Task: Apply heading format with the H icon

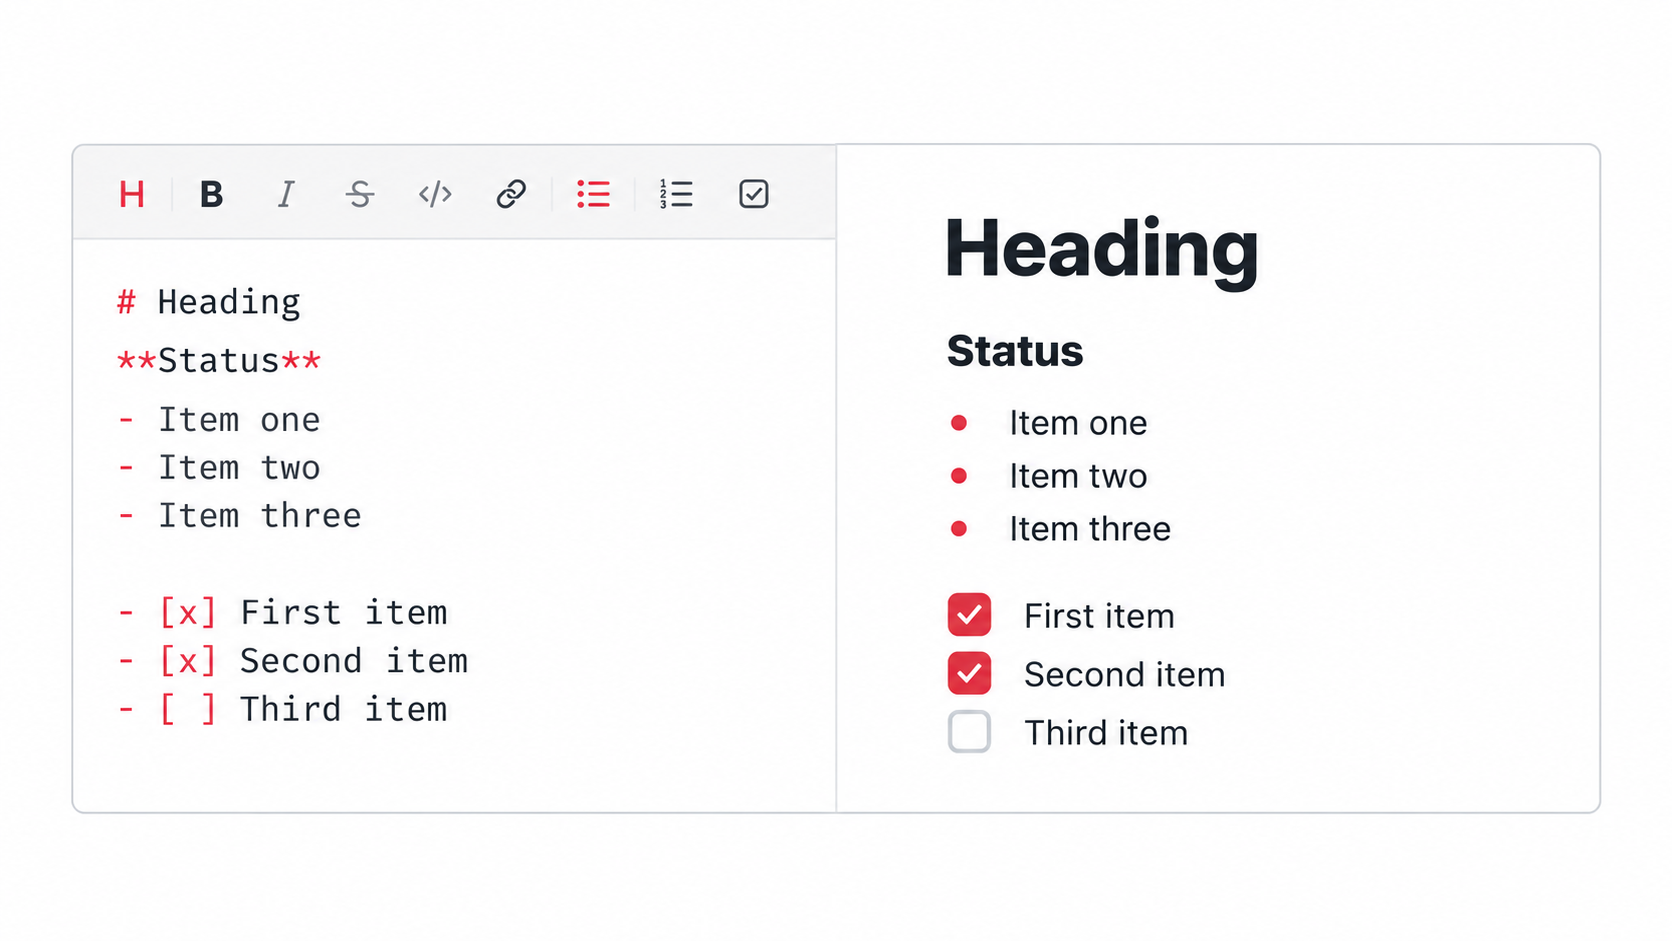Action: click(132, 194)
